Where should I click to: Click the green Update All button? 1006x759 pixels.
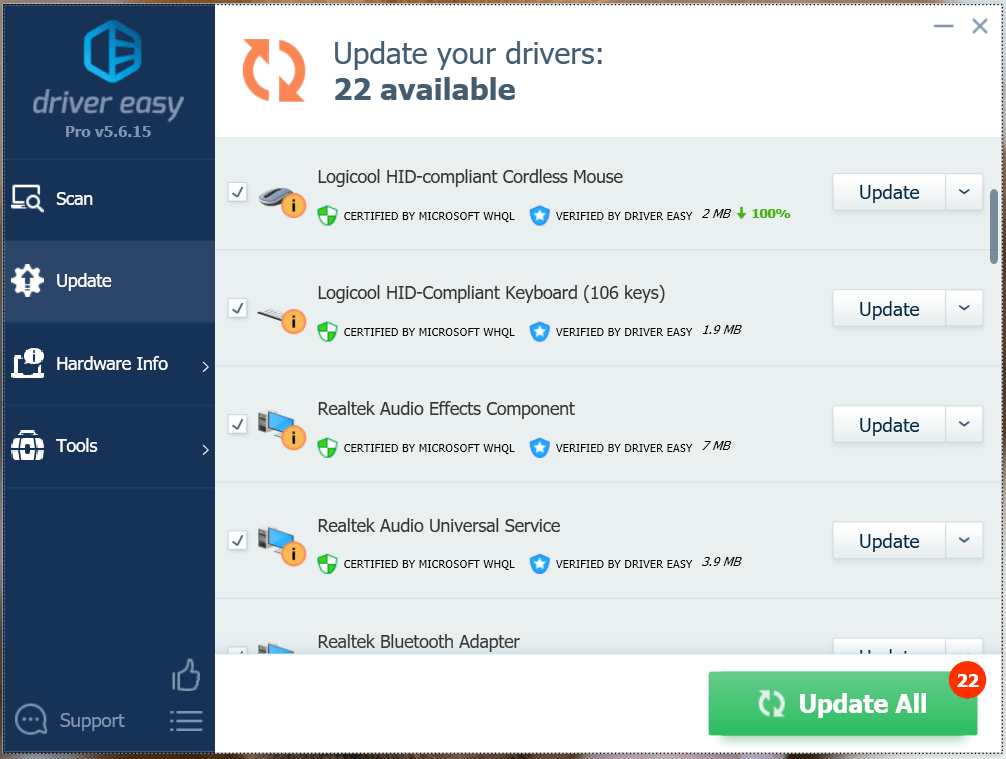click(842, 703)
